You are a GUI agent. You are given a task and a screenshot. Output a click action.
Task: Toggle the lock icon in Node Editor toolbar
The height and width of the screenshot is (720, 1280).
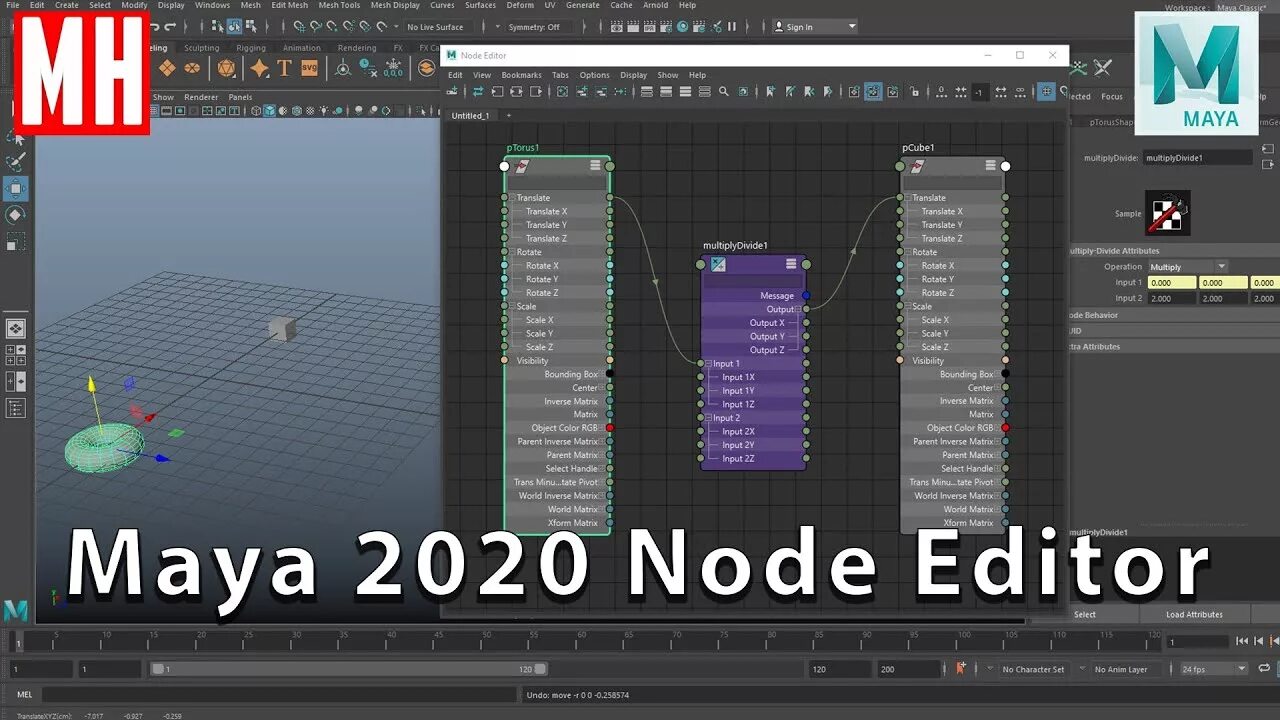coord(914,91)
